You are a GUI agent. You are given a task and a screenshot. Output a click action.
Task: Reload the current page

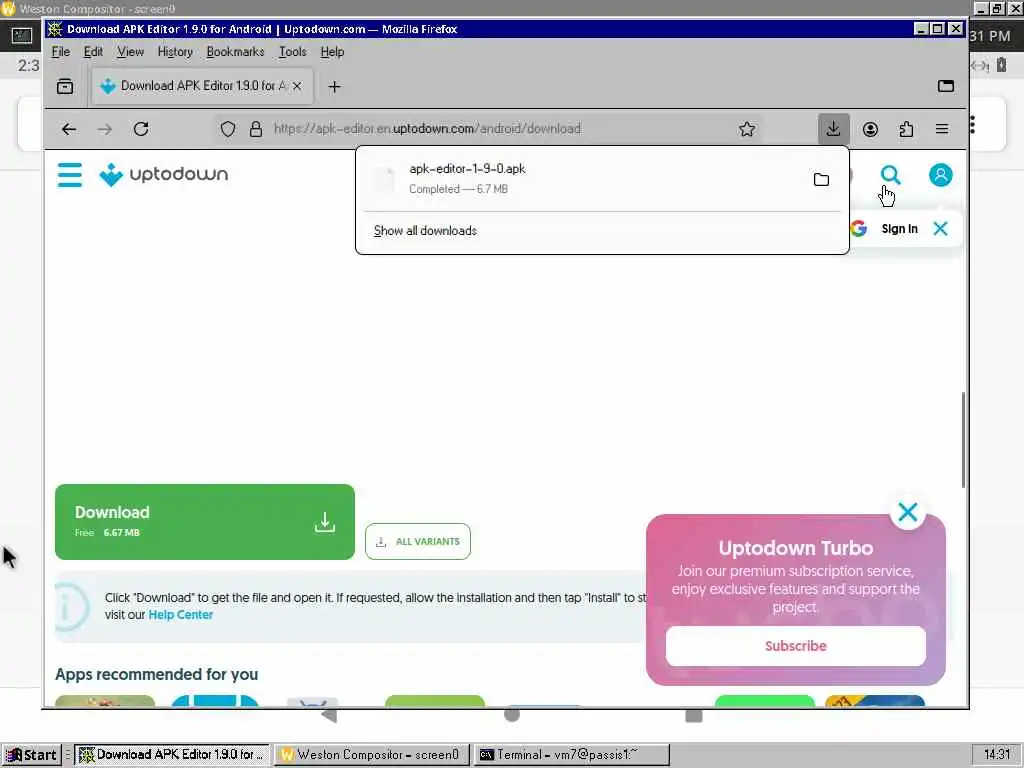point(141,129)
